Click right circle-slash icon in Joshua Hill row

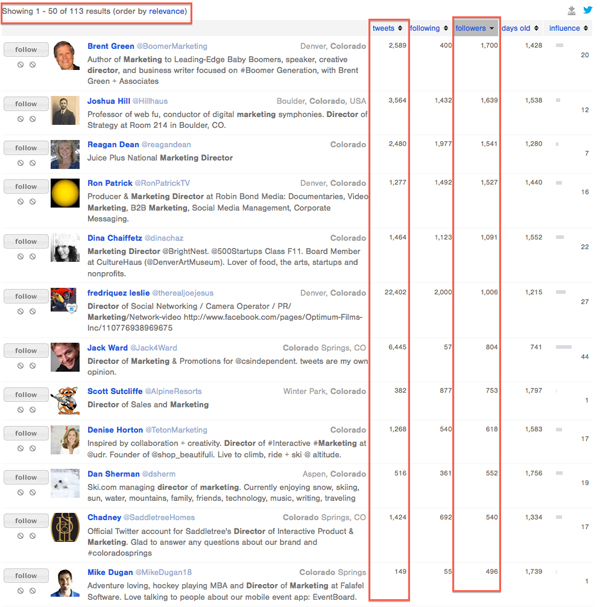33,119
